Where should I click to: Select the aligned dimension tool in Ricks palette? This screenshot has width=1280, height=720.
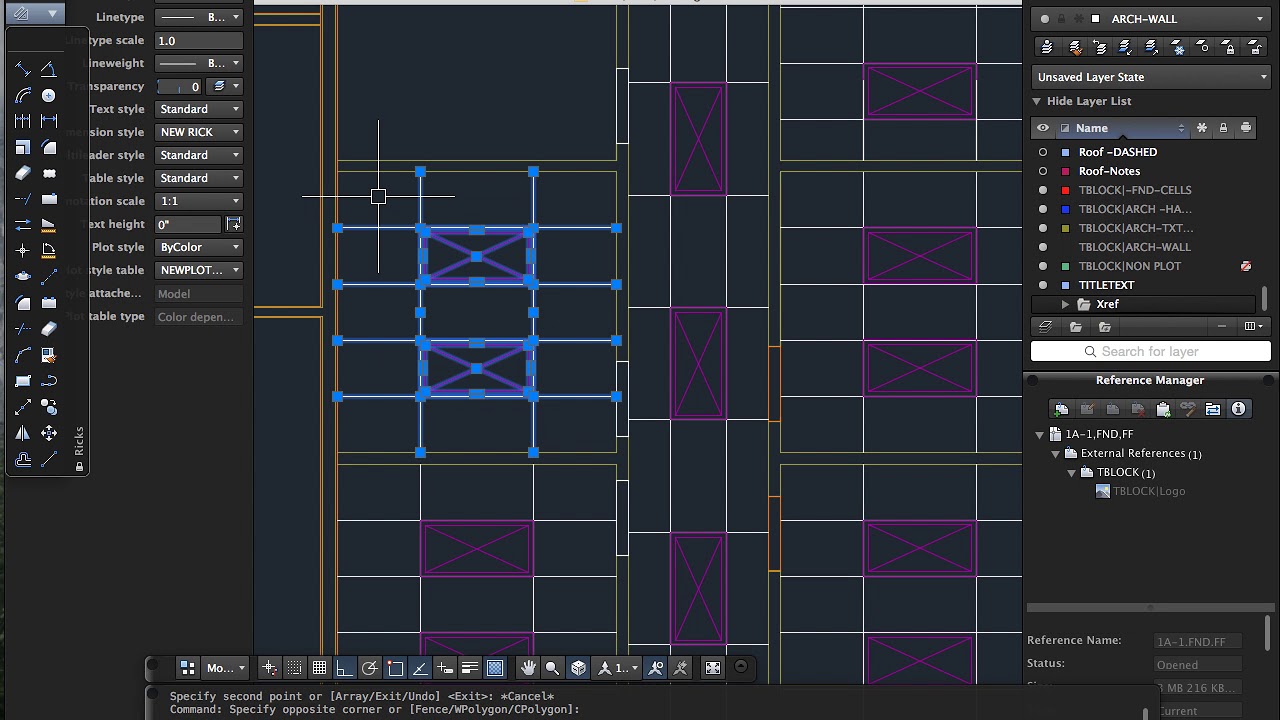23,69
